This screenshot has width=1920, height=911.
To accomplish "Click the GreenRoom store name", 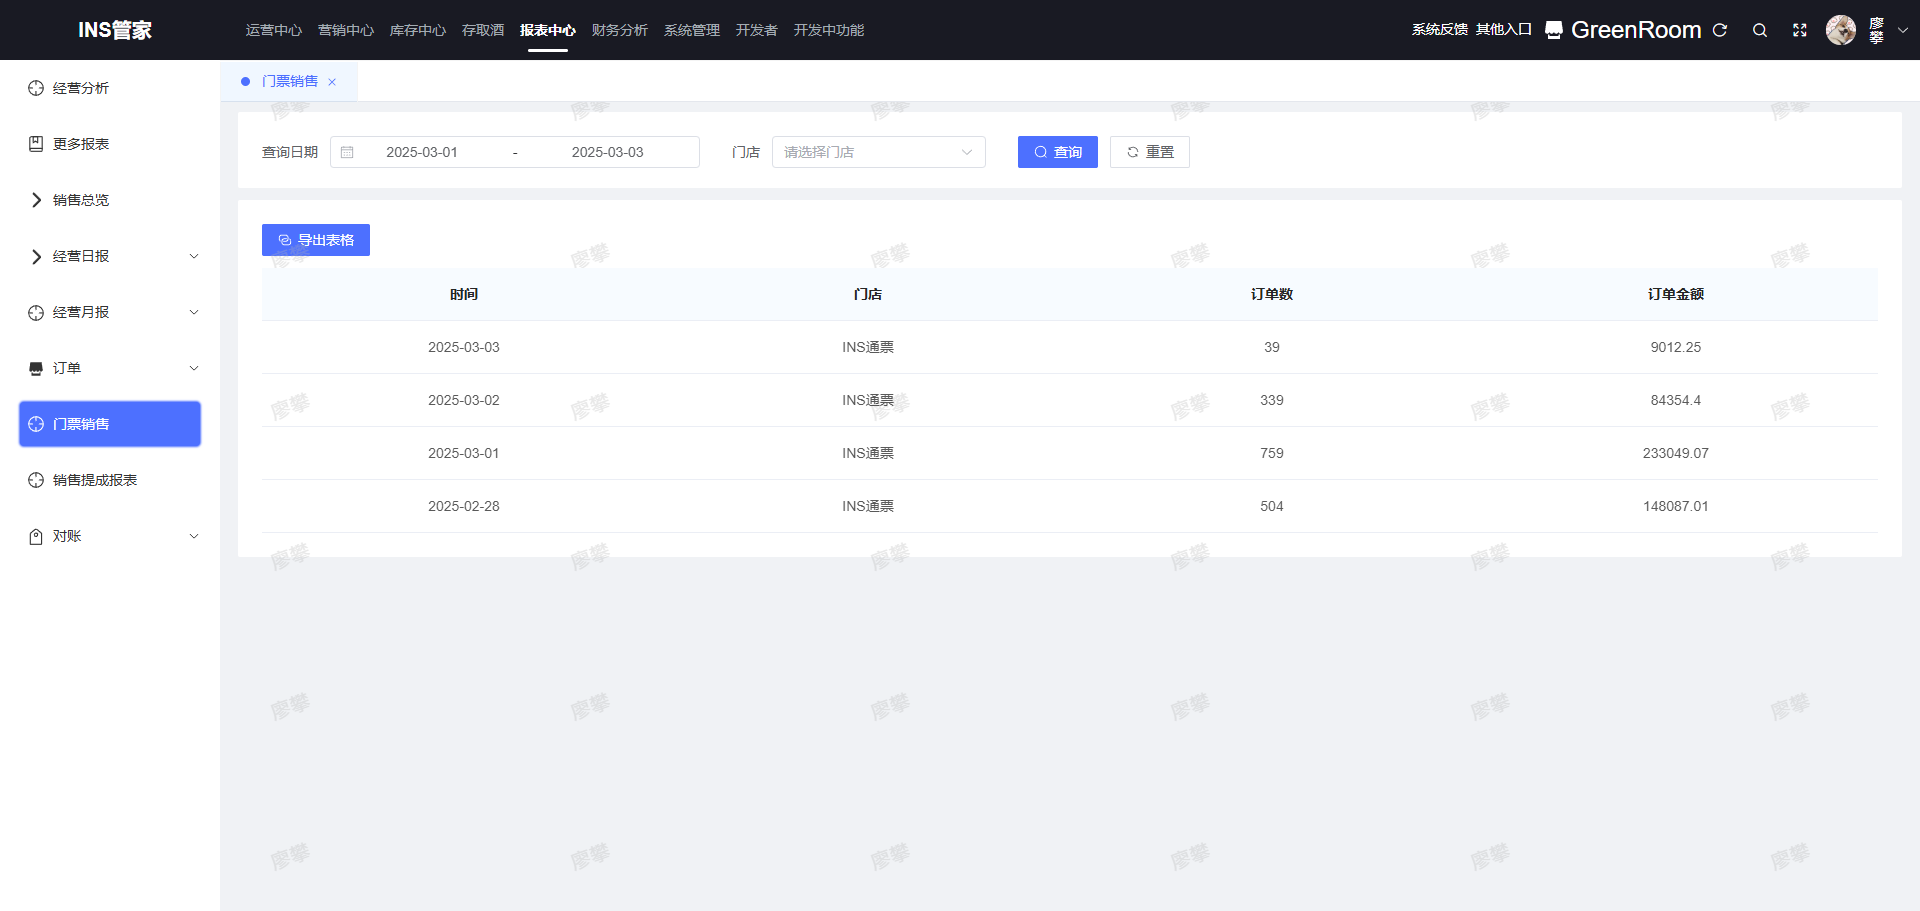I will 1636,30.
